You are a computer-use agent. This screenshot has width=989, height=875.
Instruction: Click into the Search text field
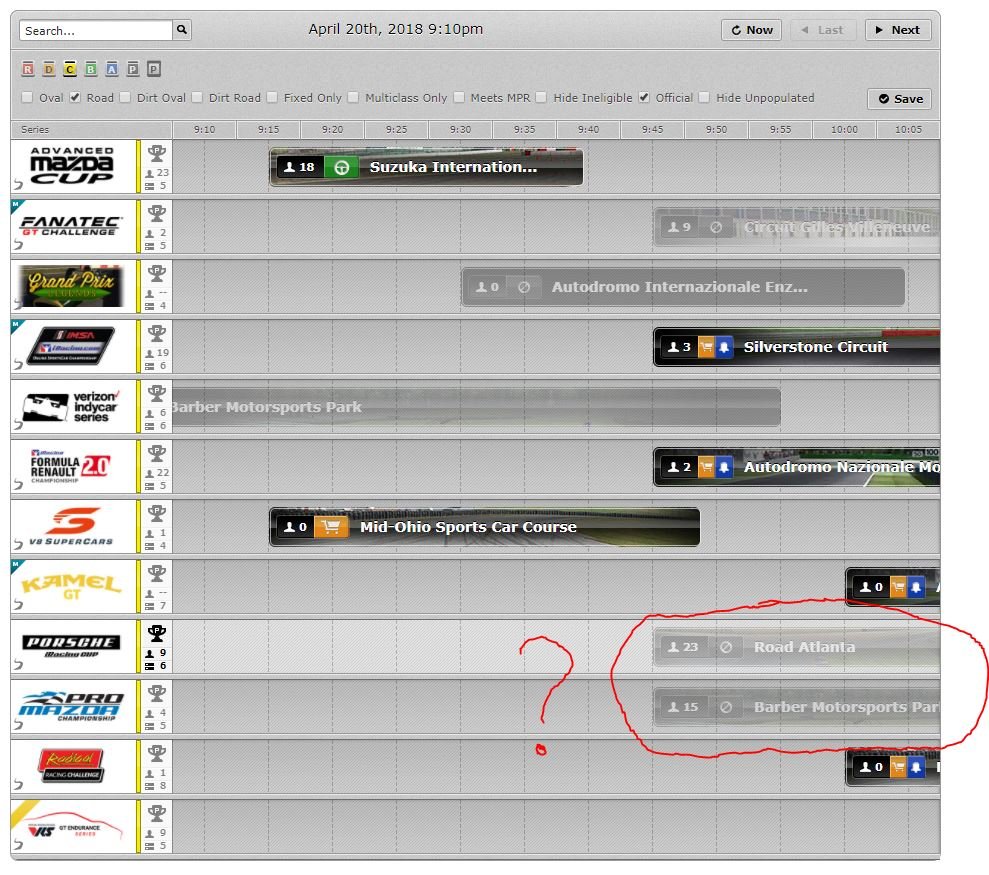(x=96, y=31)
